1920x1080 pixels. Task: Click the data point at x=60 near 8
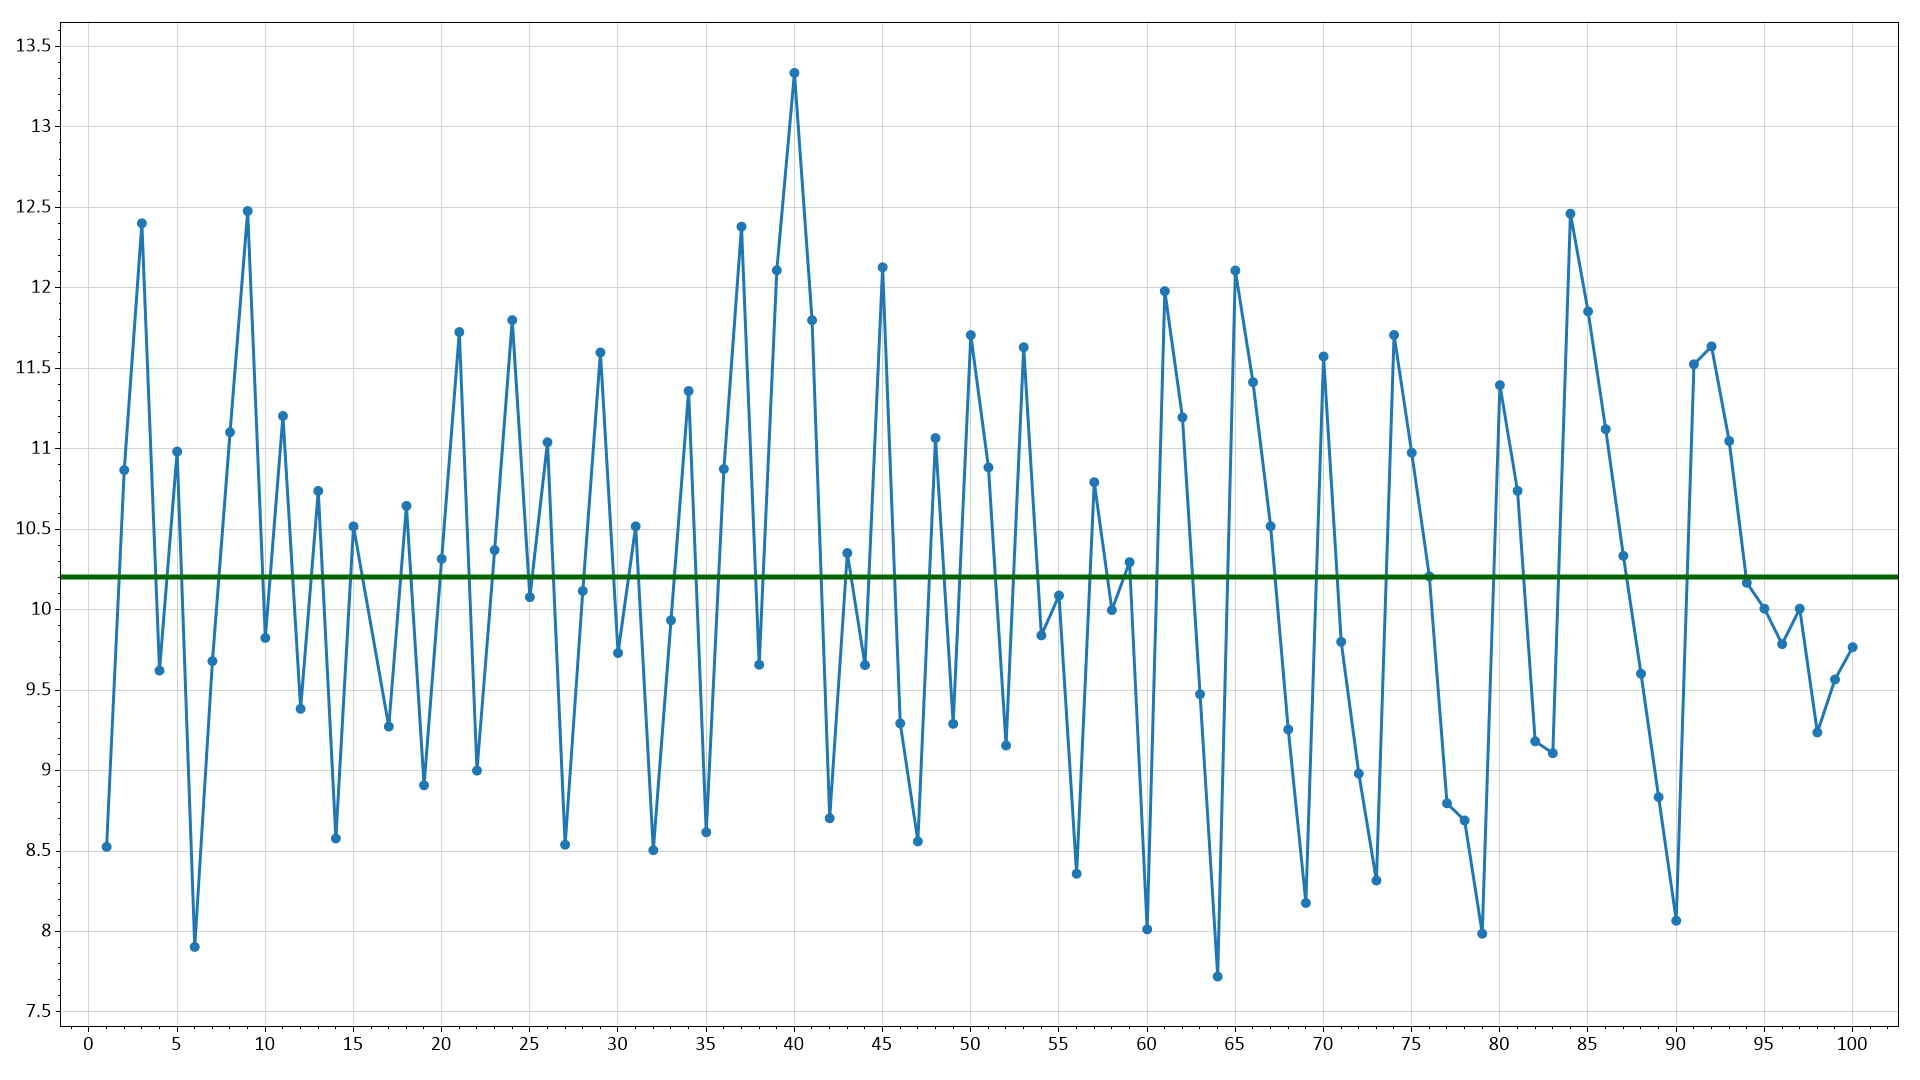pos(1147,929)
